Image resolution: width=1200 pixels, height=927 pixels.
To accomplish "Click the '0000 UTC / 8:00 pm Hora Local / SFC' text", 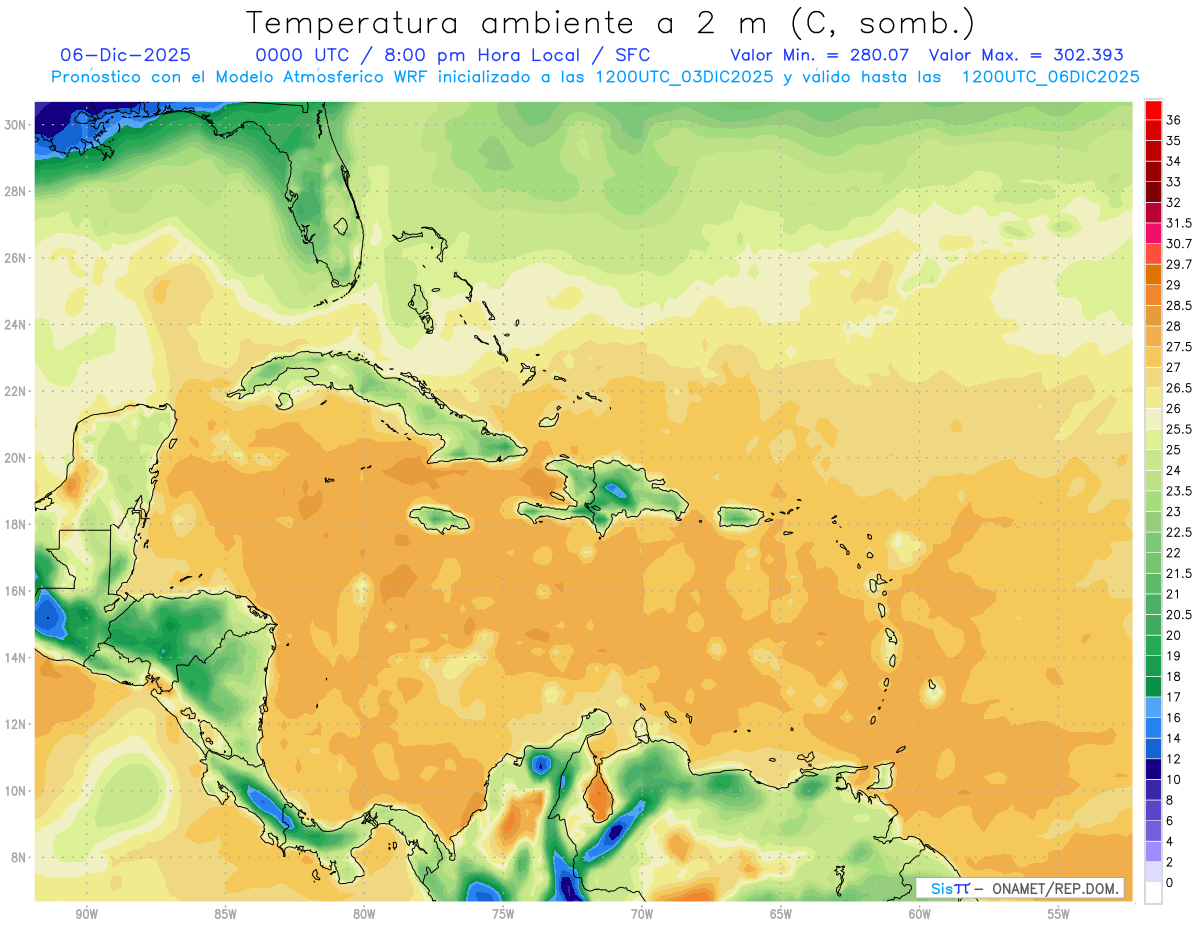I will [453, 55].
